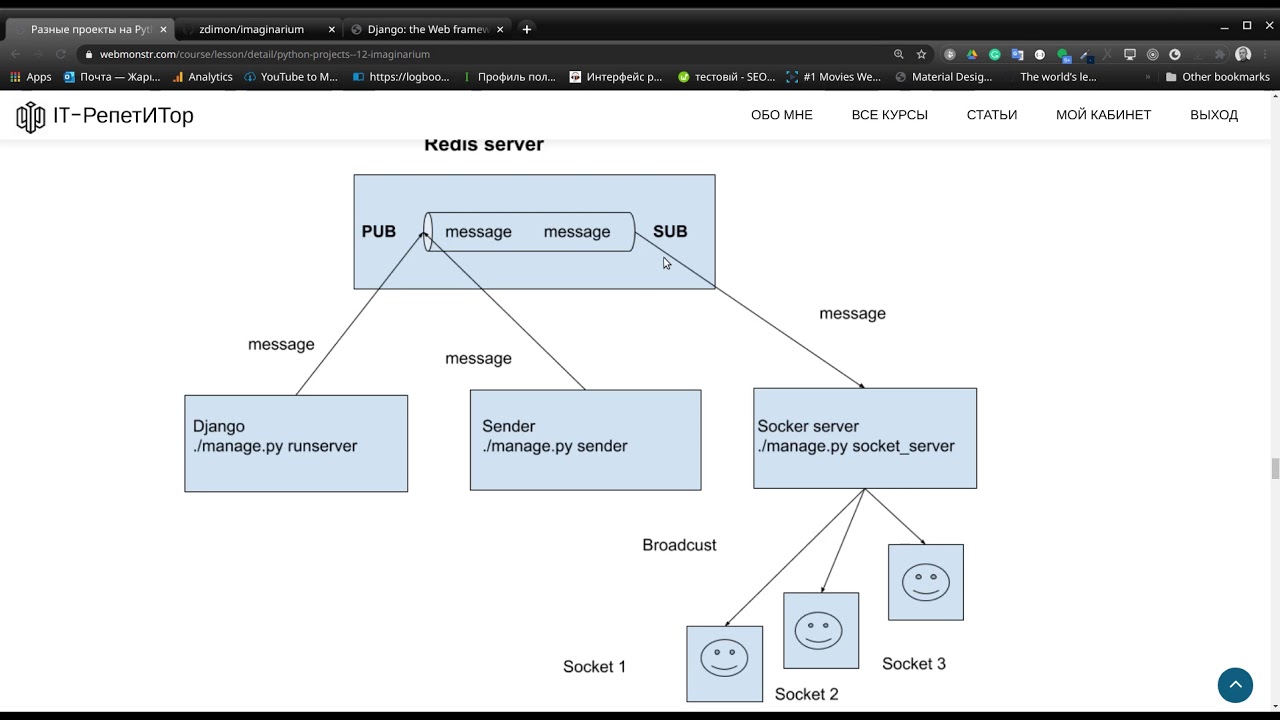Go back to previous page
The height and width of the screenshot is (720, 1280).
pyautogui.click(x=15, y=54)
